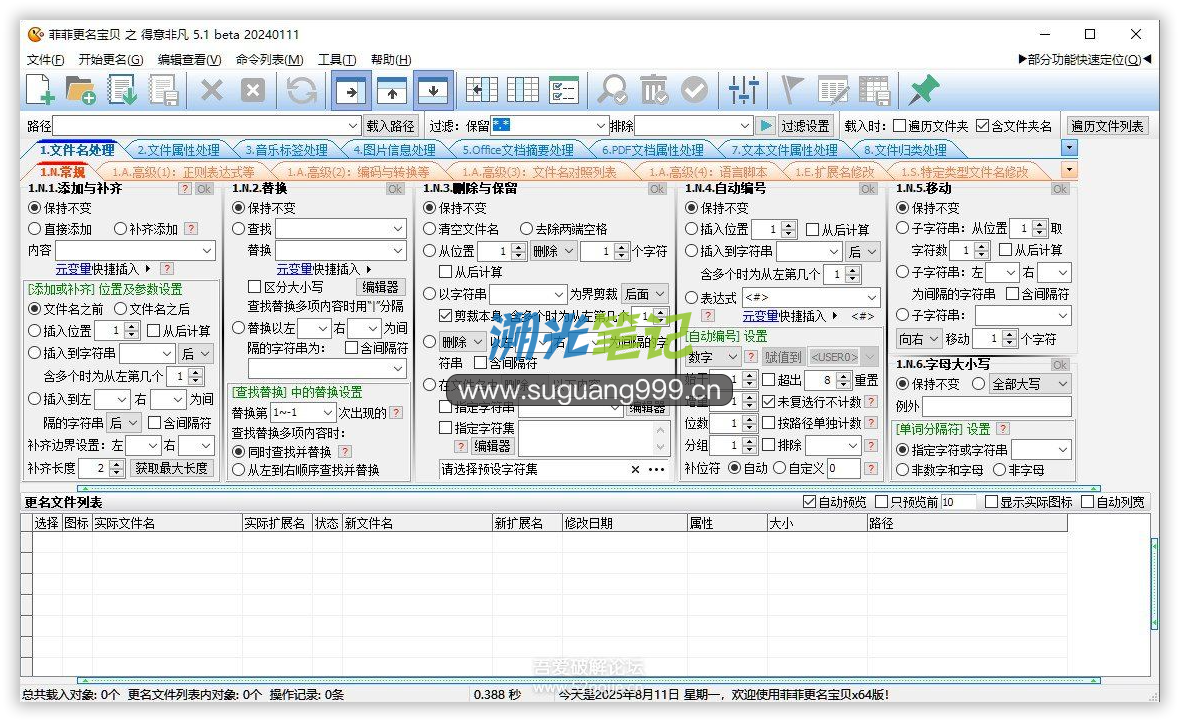Click the add new file icon
This screenshot has width=1180, height=722.
40,90
